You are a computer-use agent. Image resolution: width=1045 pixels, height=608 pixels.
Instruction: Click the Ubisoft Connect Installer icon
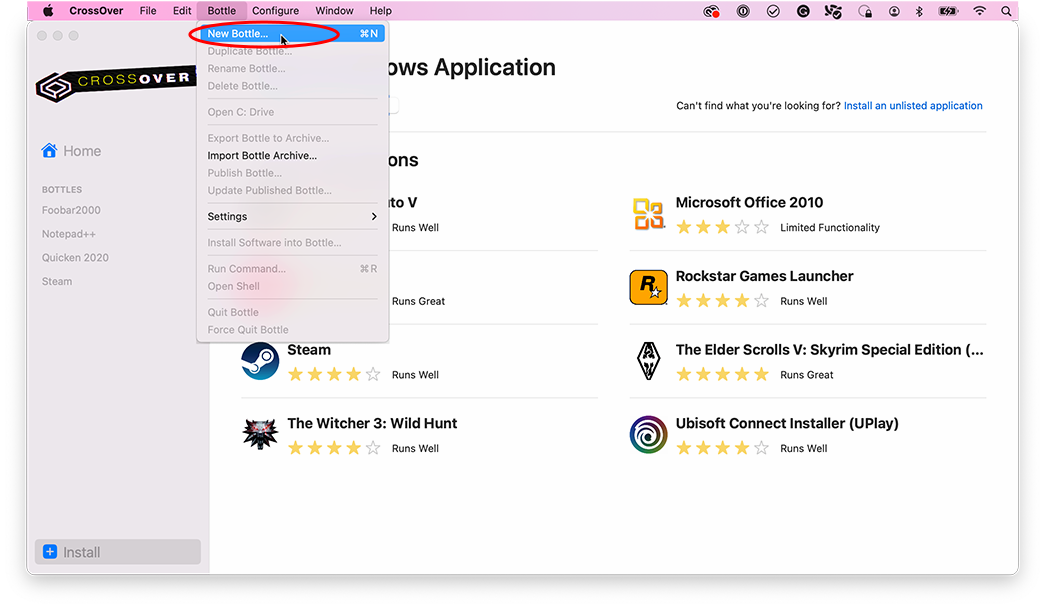(x=648, y=434)
